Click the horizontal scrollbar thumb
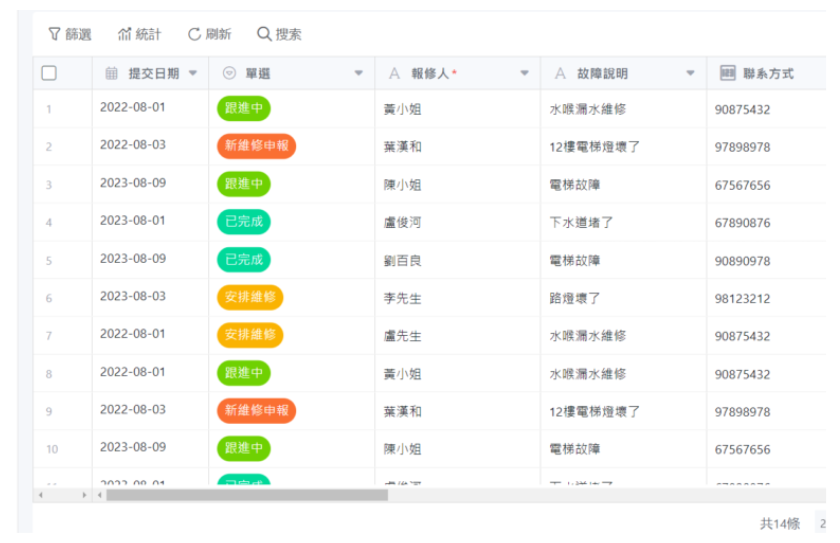 tap(247, 495)
